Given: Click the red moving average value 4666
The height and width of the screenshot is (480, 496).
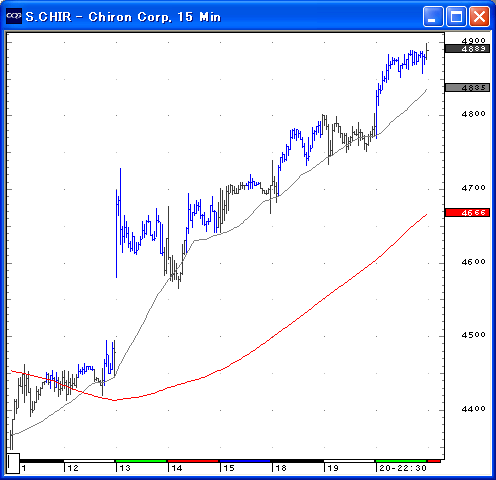Looking at the screenshot, I should (x=467, y=212).
